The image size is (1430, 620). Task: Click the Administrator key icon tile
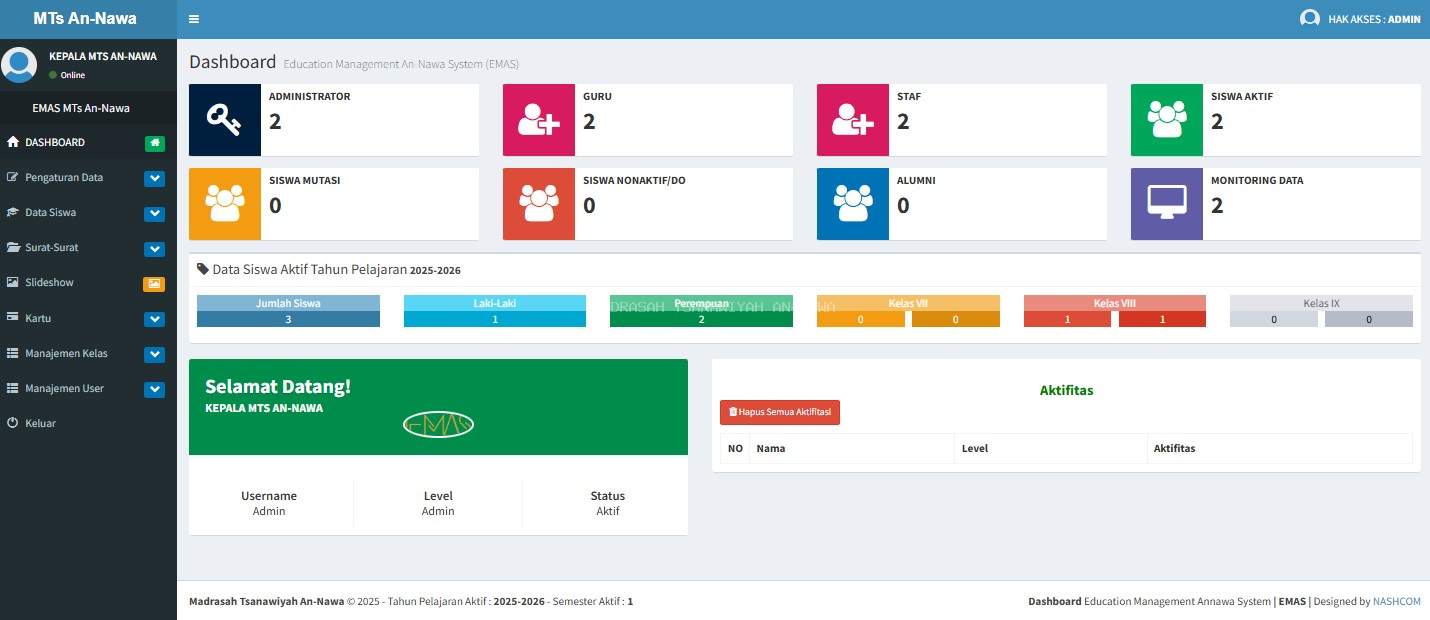(x=224, y=120)
